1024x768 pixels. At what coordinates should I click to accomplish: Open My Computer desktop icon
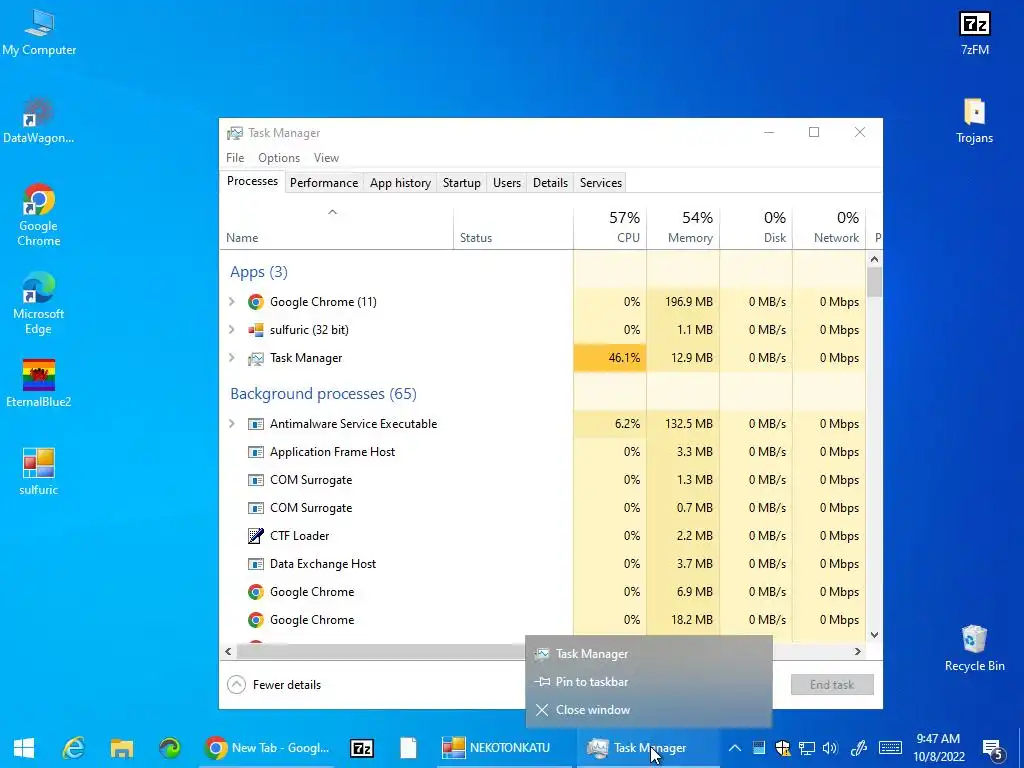[39, 33]
